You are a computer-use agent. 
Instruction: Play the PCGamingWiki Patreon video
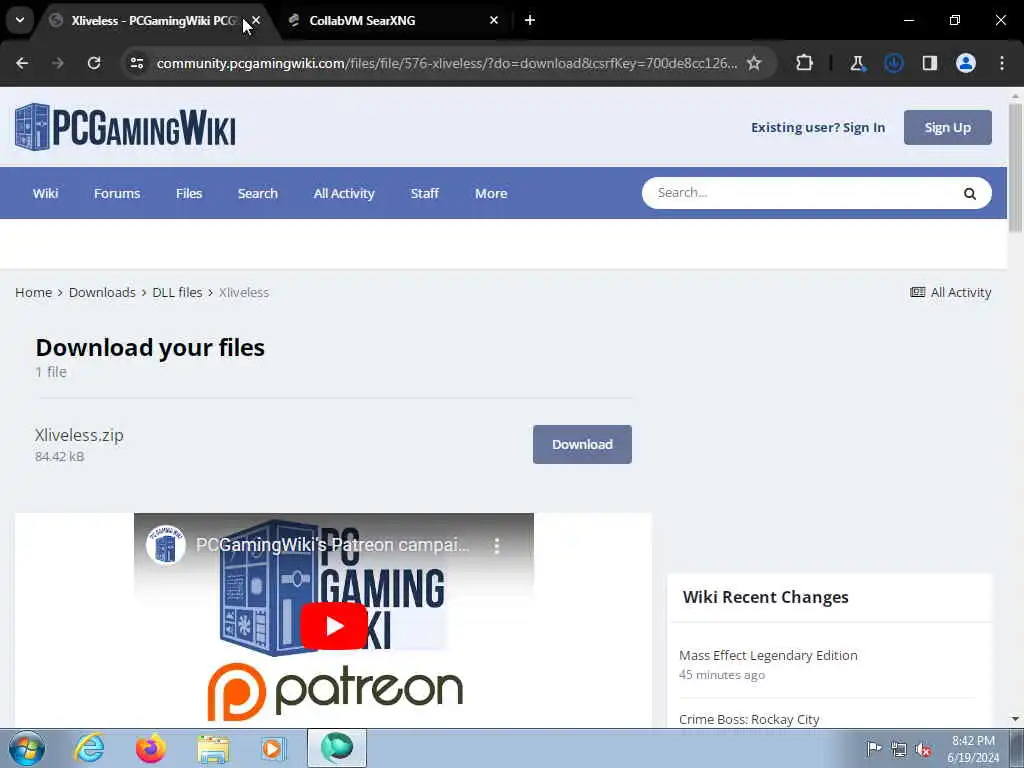click(x=334, y=626)
